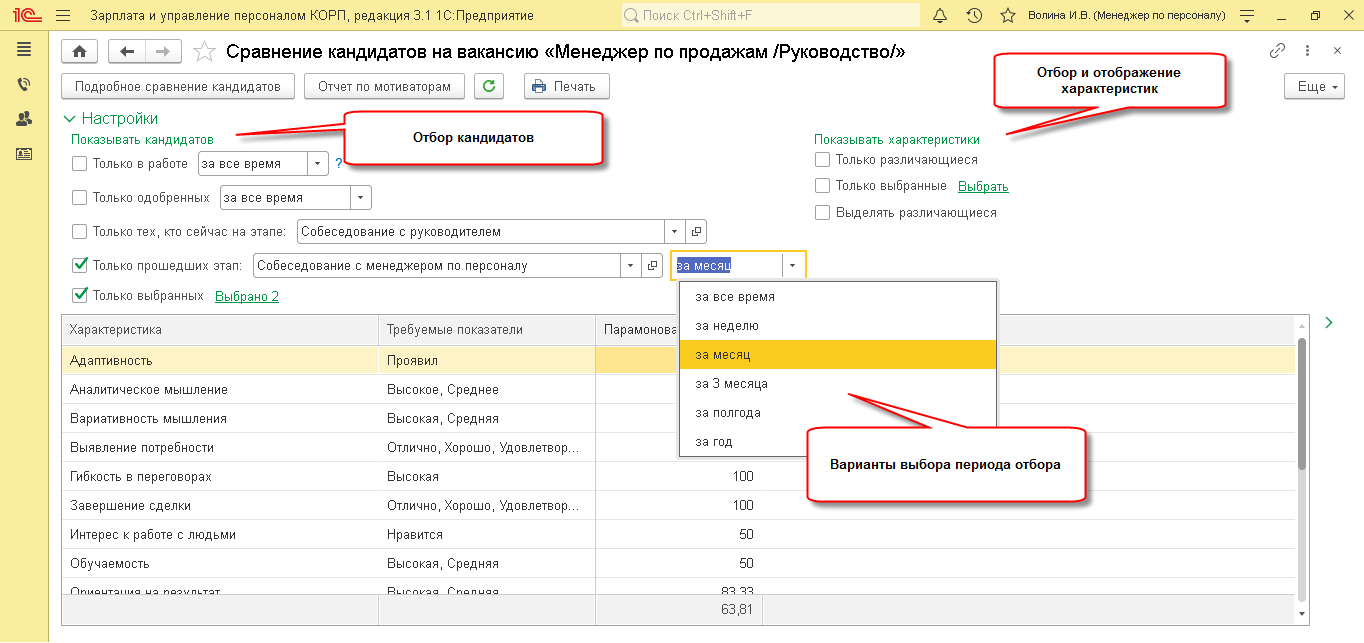Open staff people icon in left sidebar
This screenshot has width=1364, height=643.
click(24, 119)
